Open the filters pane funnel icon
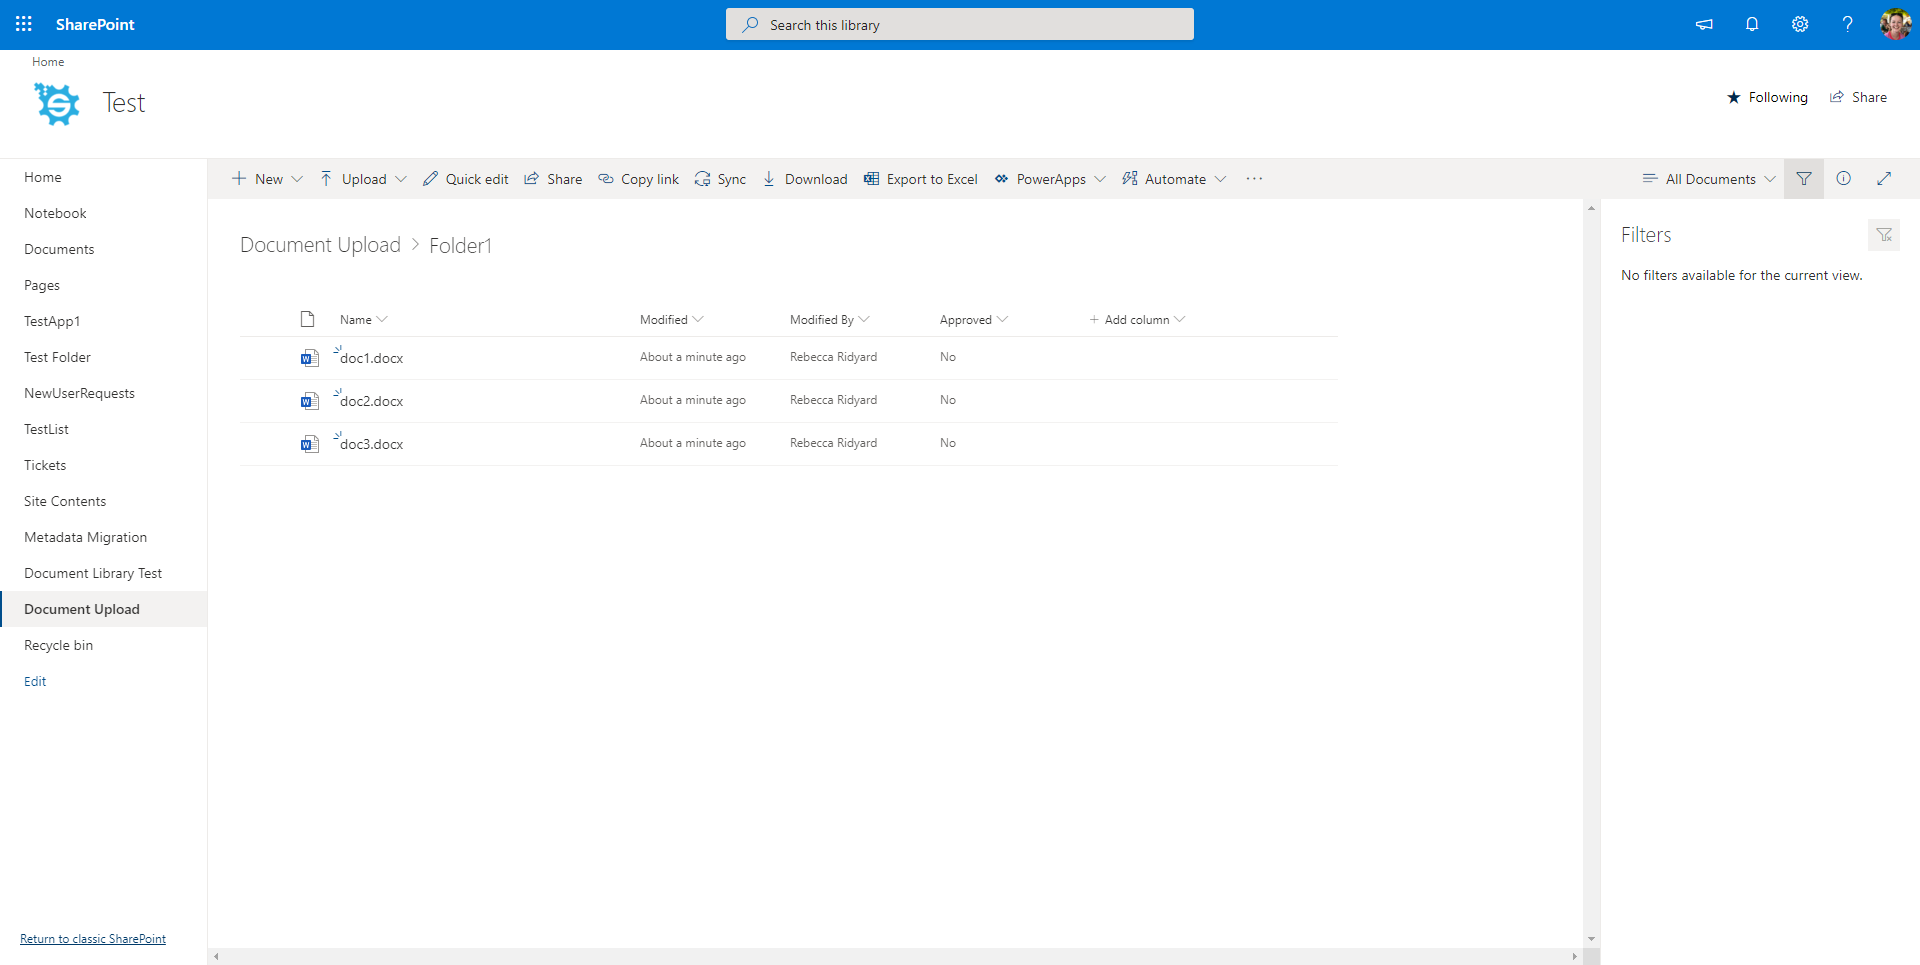 tap(1804, 179)
